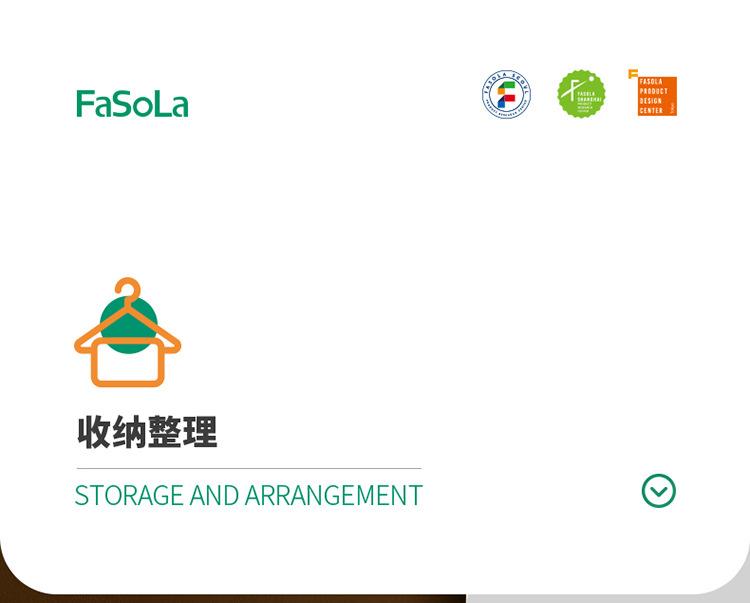Click the word STORAGE in green subtitle

129,495
